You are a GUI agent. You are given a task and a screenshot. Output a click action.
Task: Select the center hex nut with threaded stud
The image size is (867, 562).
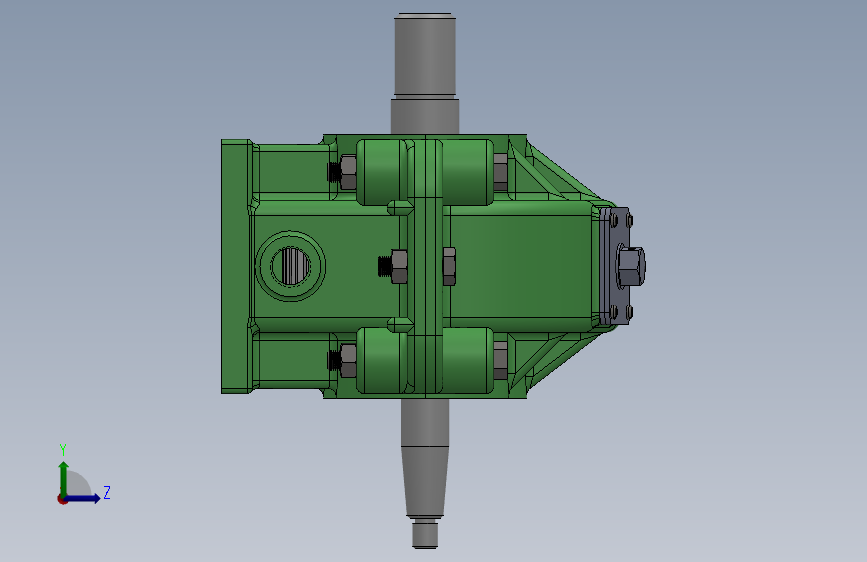(x=394, y=266)
